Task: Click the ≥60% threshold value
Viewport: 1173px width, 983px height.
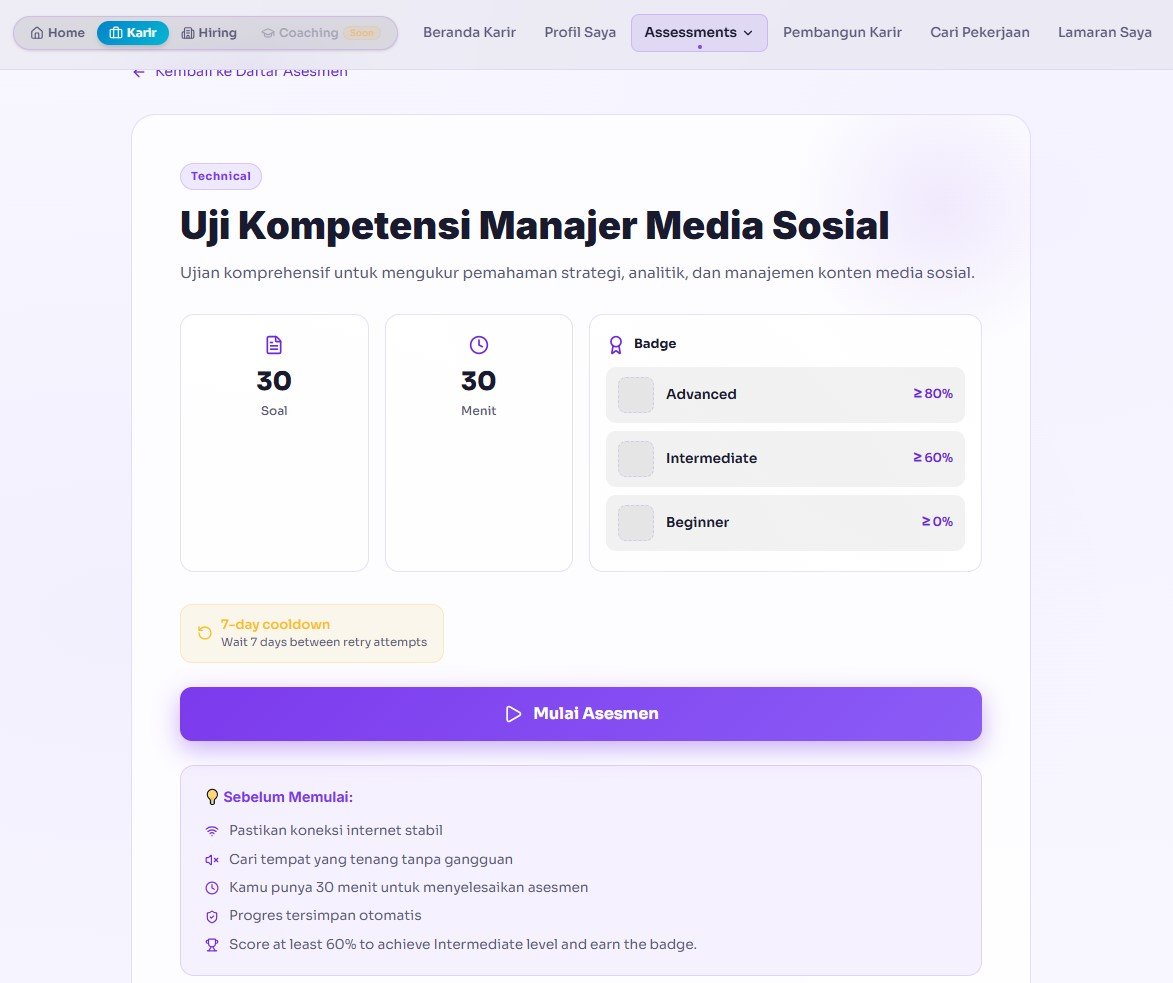Action: click(933, 458)
